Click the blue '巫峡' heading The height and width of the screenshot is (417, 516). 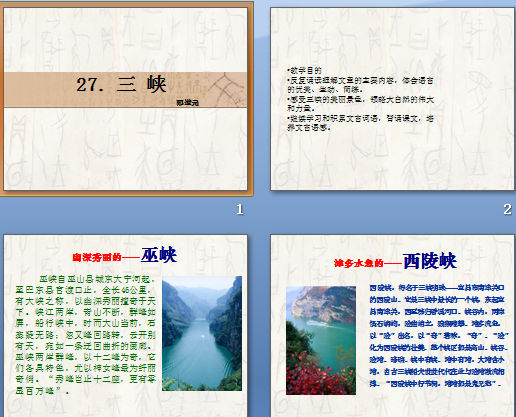point(159,255)
